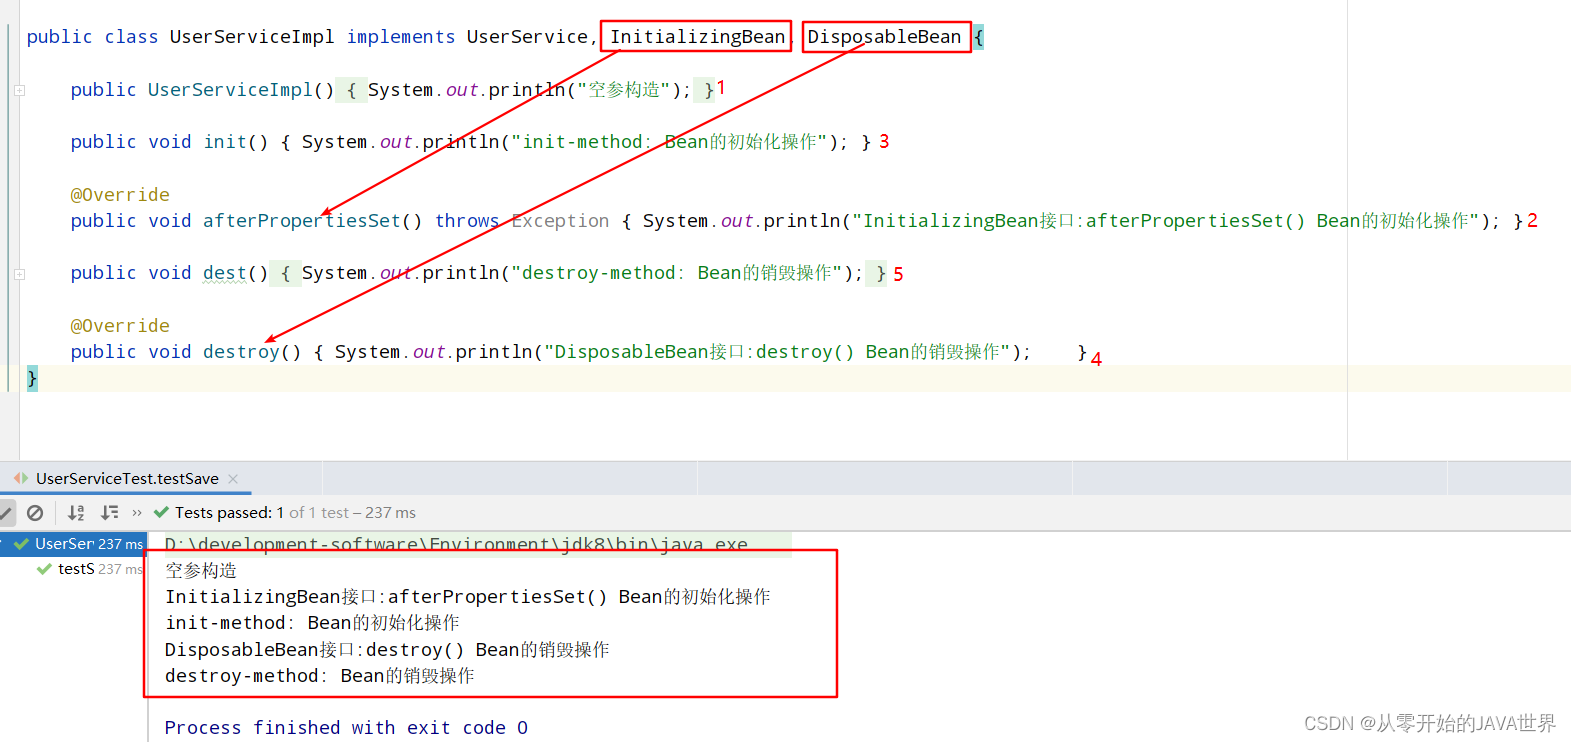Click the UserServiceImpl class name in declaration

pyautogui.click(x=252, y=37)
